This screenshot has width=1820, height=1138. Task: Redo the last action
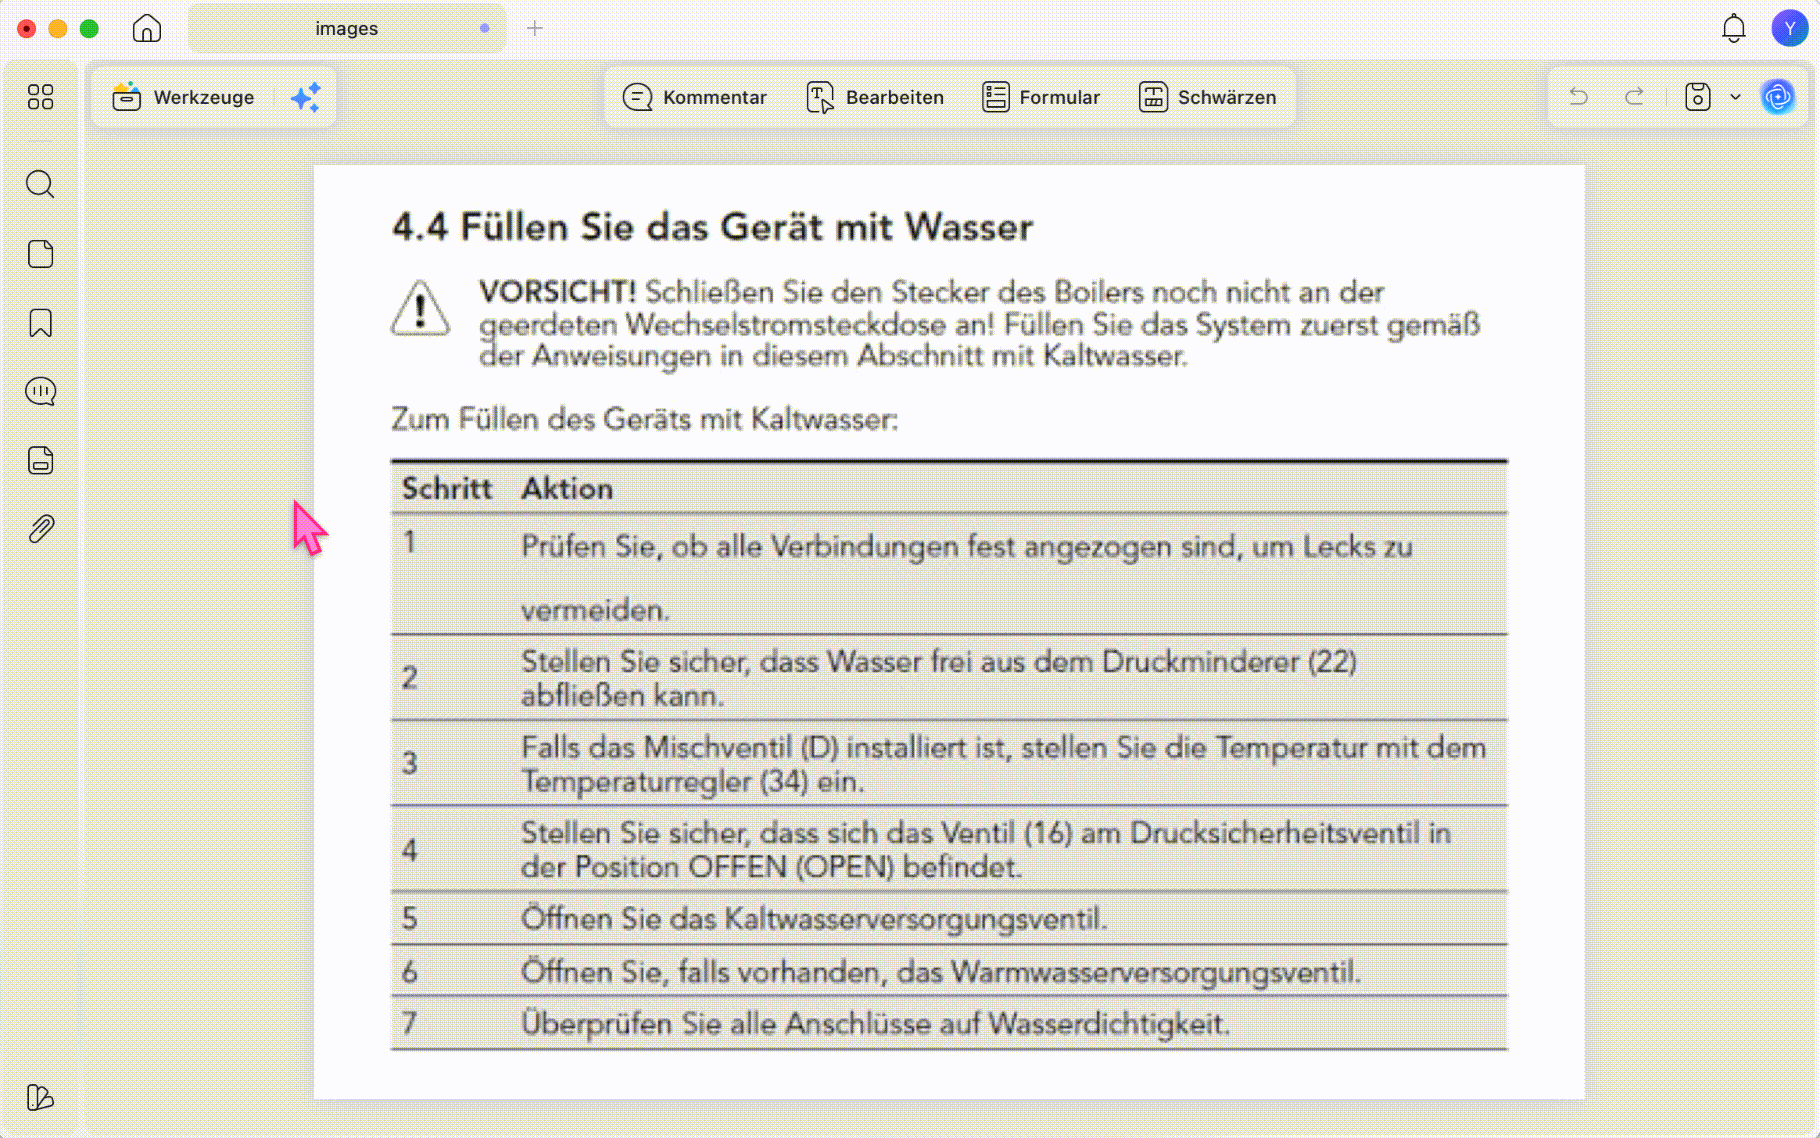point(1634,97)
